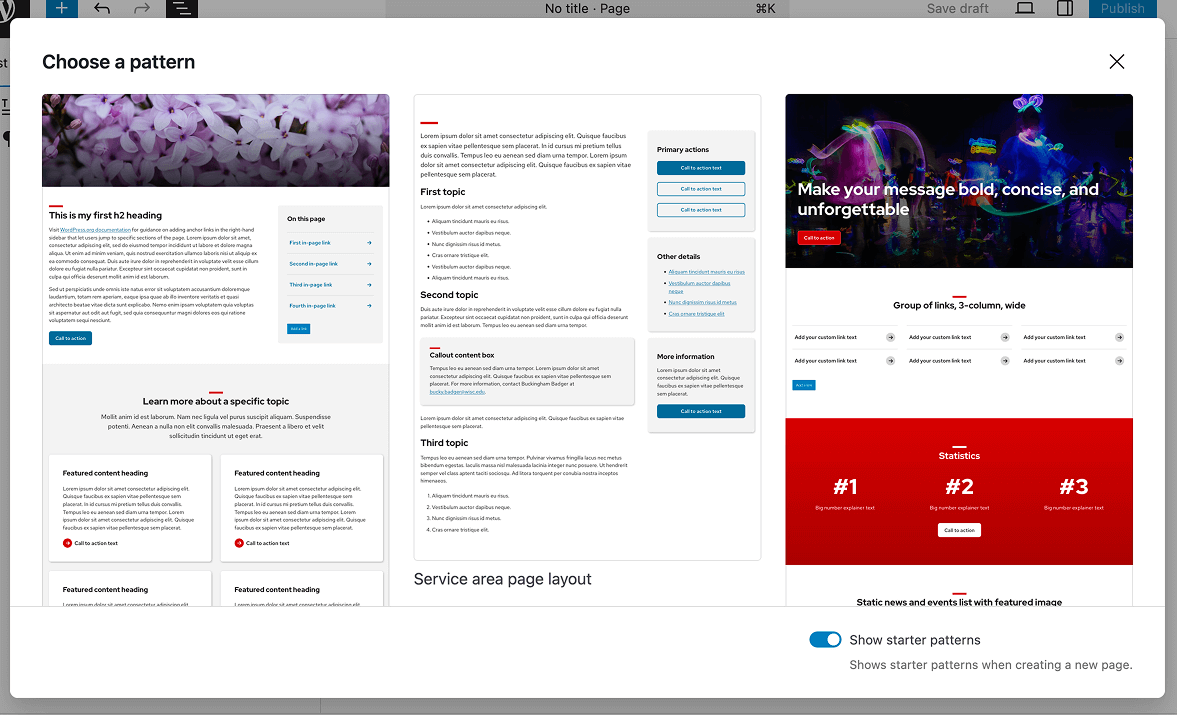Click the Choose a pattern heading

point(118,62)
